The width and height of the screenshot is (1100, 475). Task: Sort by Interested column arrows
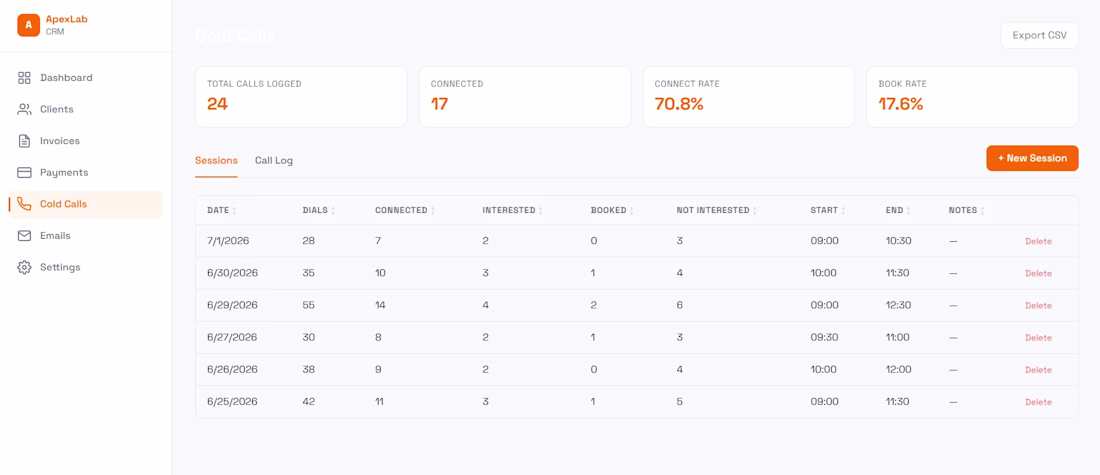point(541,210)
